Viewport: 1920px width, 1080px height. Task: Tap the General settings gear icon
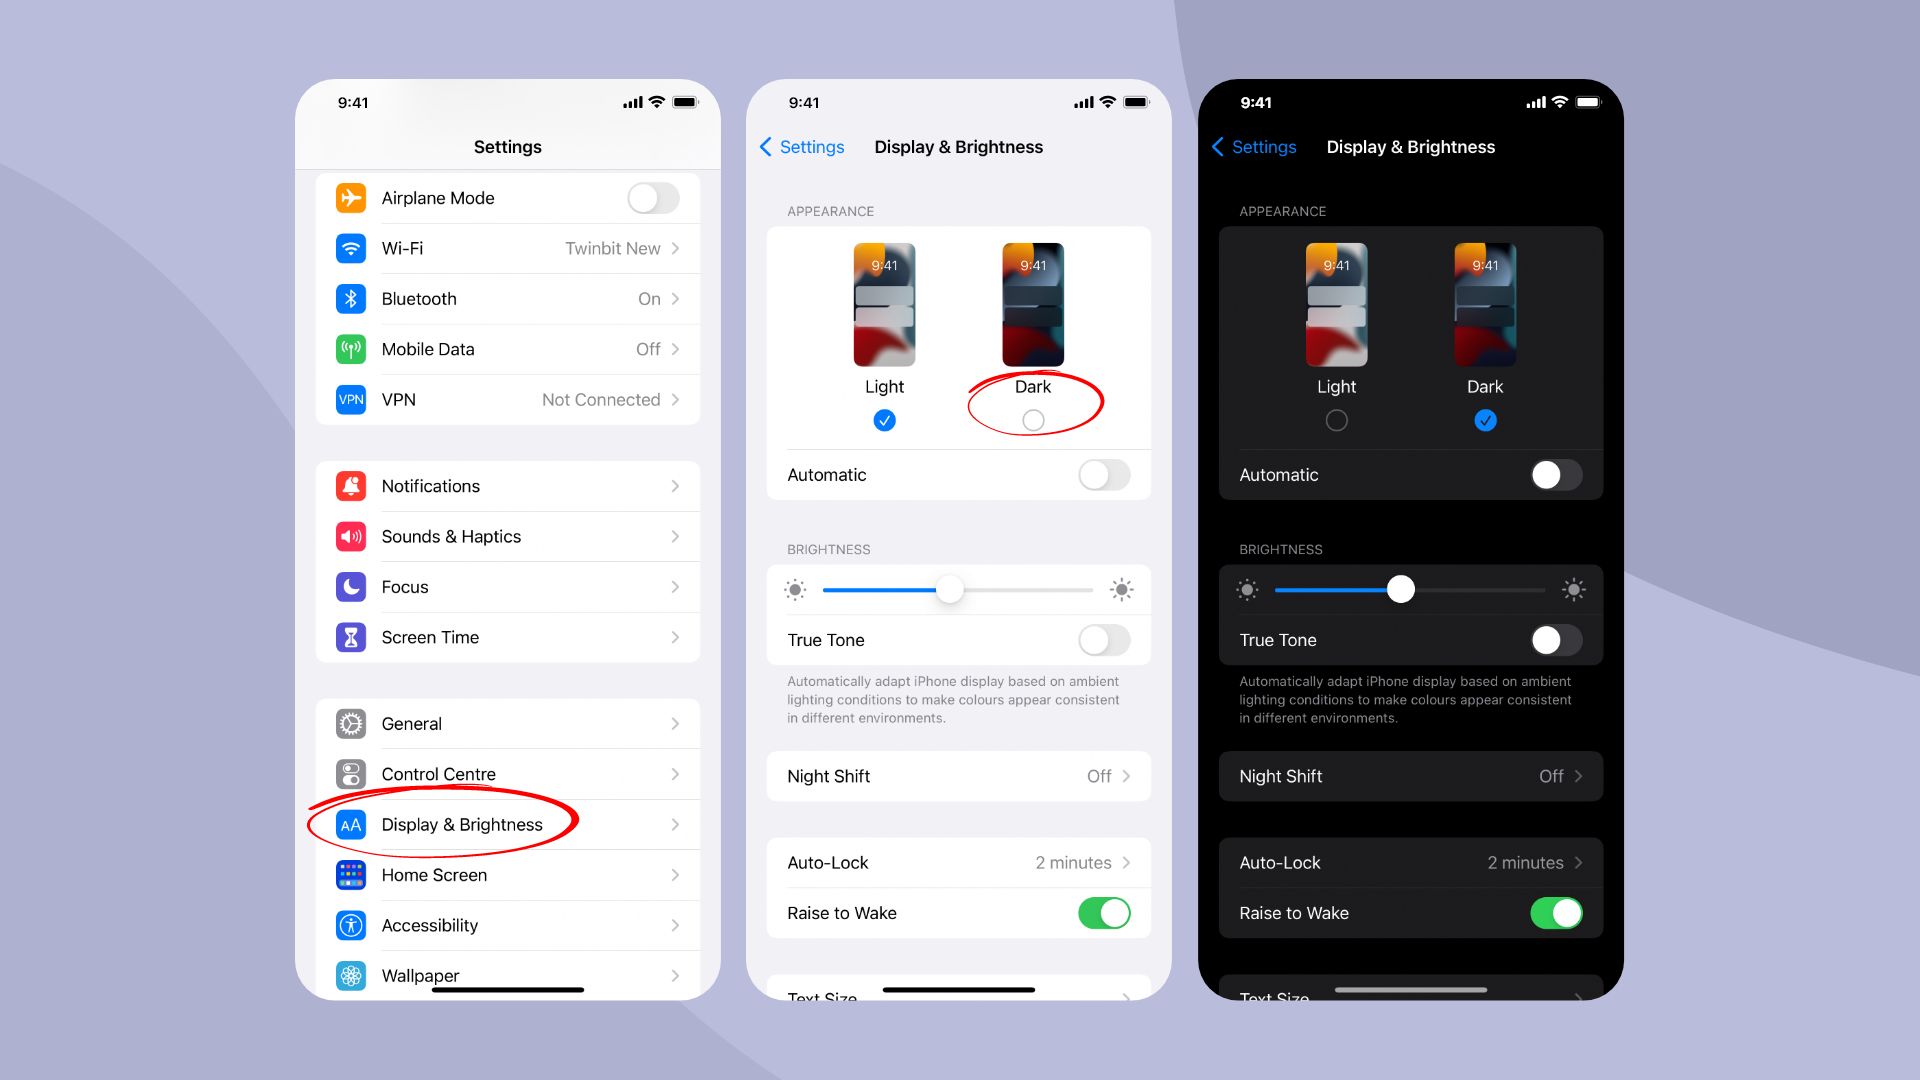(351, 724)
